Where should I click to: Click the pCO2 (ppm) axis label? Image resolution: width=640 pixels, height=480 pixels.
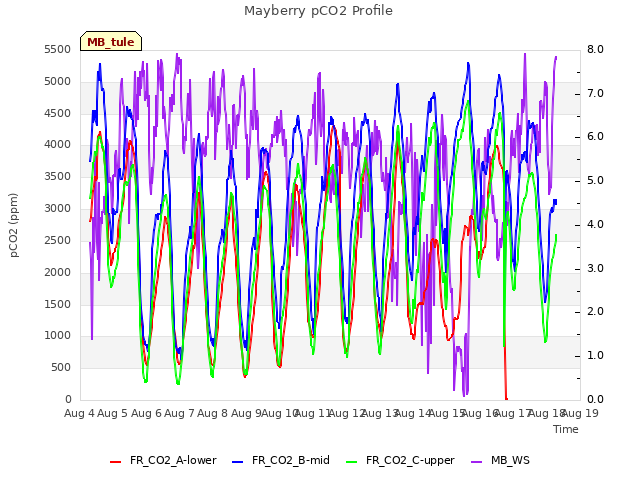tap(14, 225)
